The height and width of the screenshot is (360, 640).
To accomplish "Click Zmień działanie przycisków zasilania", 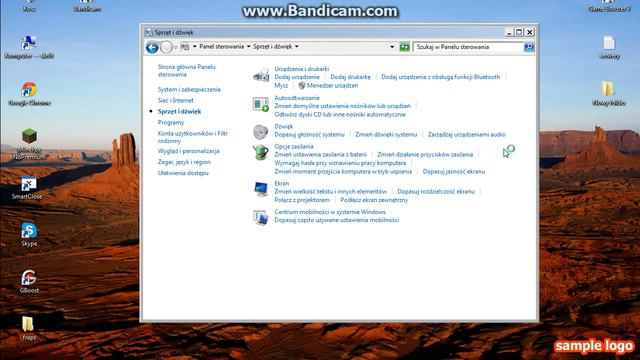I will coord(425,154).
